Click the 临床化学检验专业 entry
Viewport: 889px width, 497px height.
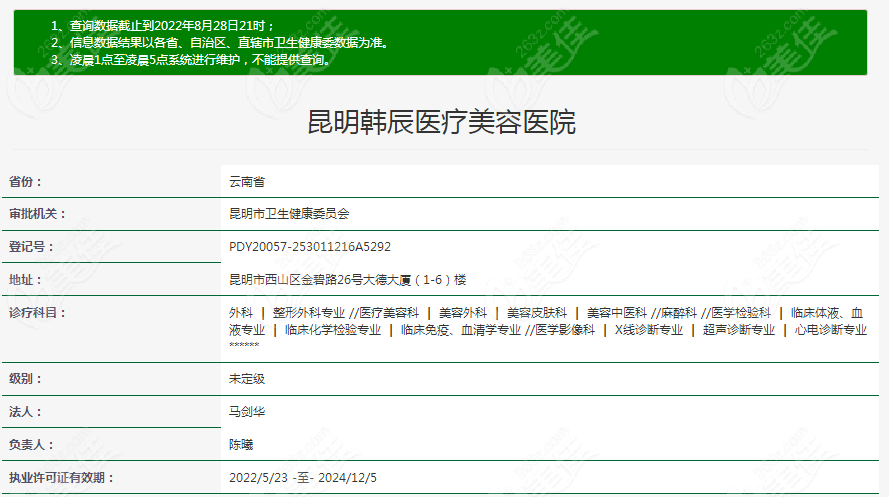(333, 330)
